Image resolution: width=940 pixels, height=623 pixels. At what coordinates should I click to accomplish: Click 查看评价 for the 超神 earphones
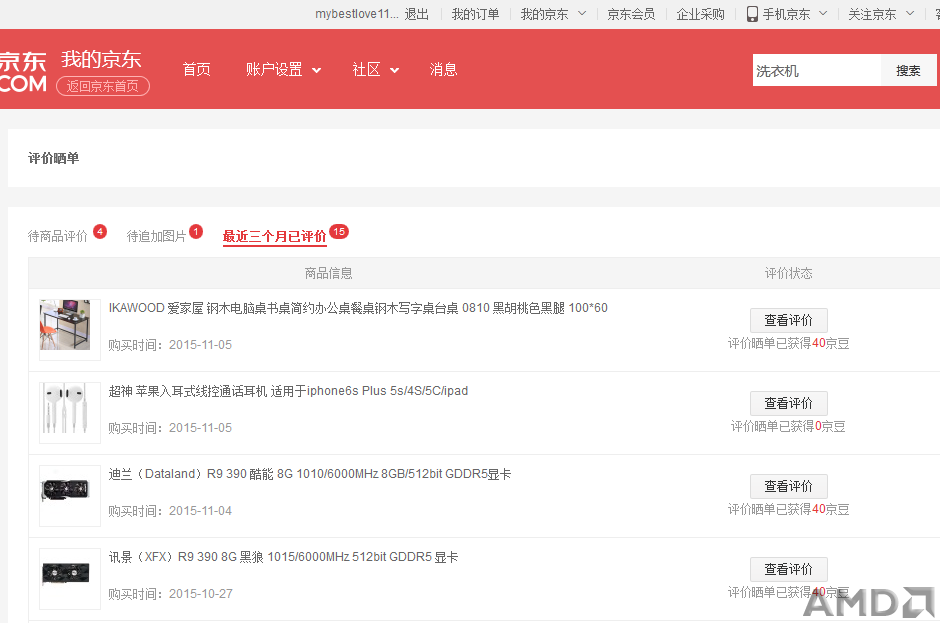[x=788, y=403]
